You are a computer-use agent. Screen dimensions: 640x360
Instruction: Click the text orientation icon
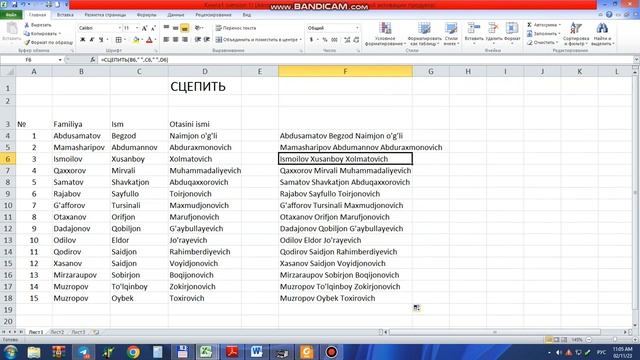198,28
